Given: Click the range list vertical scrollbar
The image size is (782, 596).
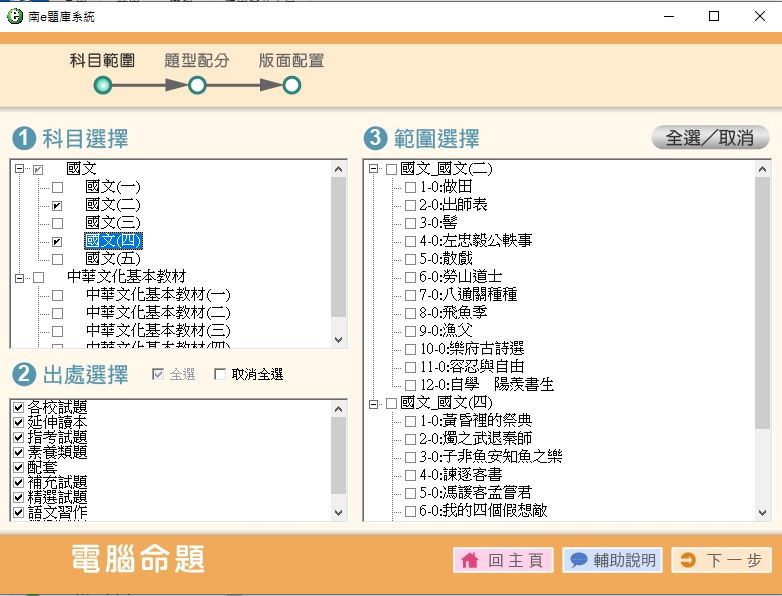Looking at the screenshot, I should click(763, 300).
